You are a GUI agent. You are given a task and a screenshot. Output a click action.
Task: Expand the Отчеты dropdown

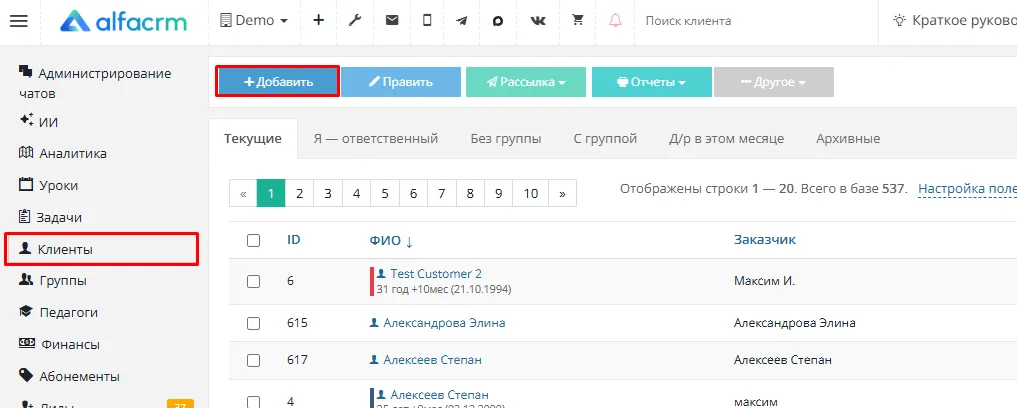pyautogui.click(x=652, y=82)
